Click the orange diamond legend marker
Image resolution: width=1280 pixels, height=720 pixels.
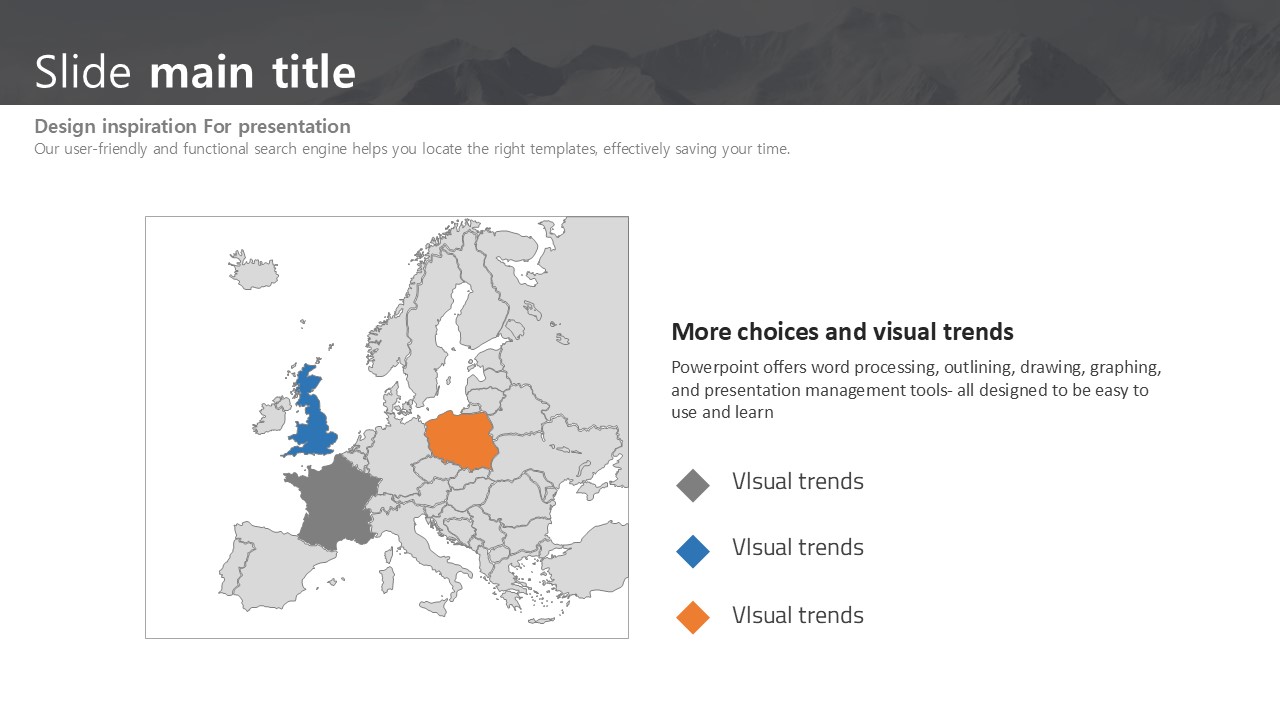point(693,618)
